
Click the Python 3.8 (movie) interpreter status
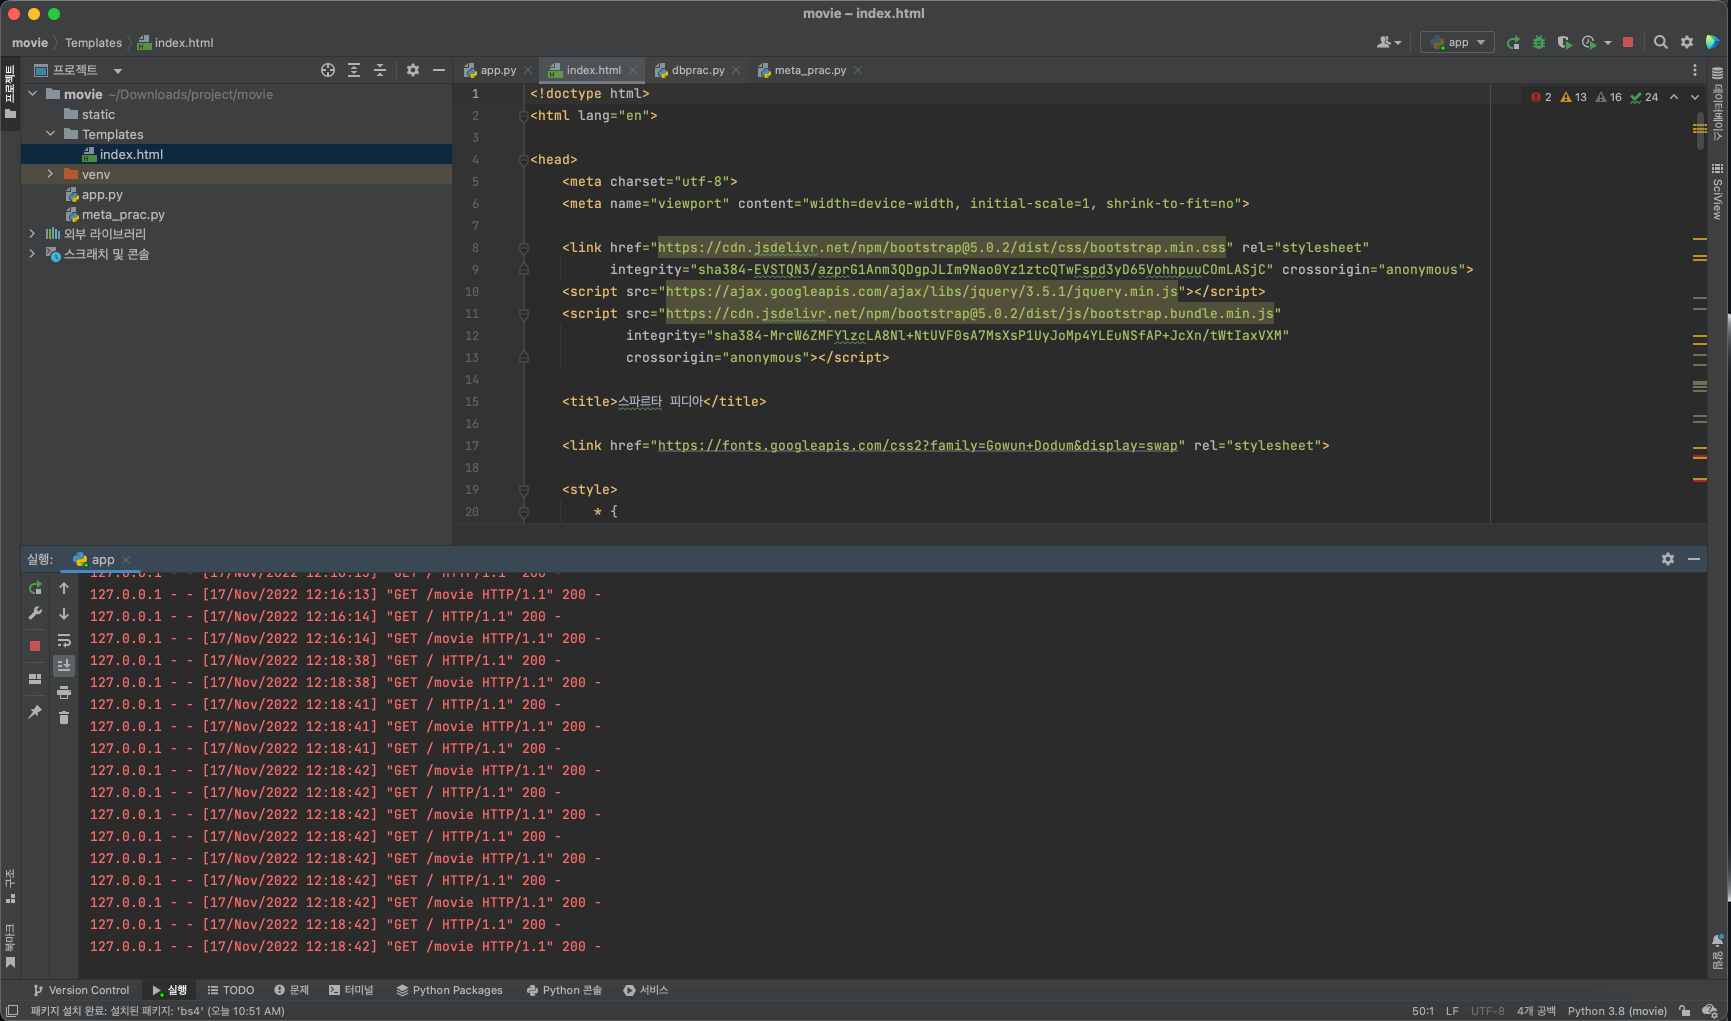point(1617,1011)
